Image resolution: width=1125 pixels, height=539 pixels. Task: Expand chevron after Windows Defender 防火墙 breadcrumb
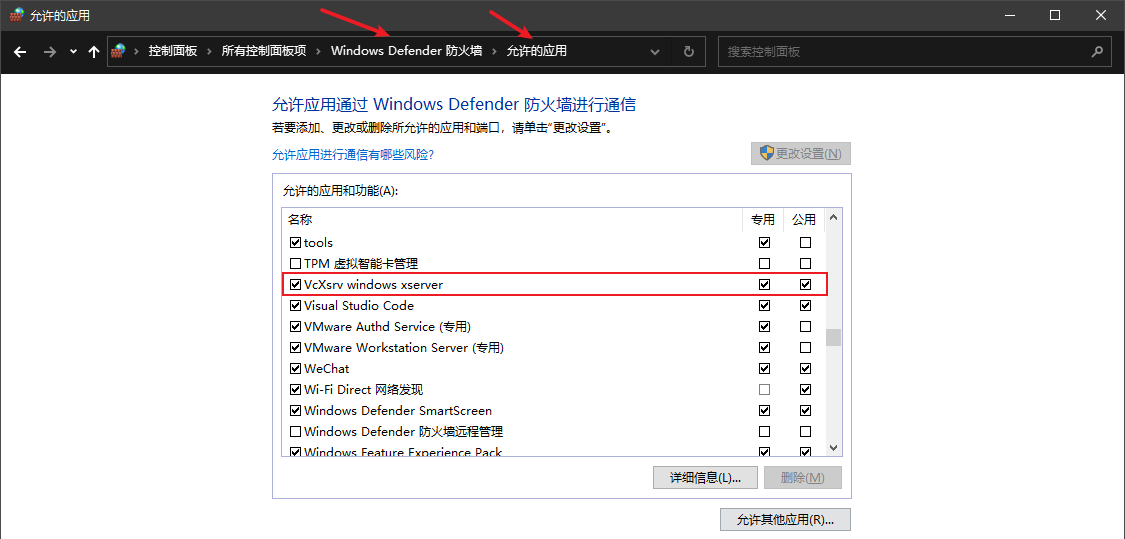point(494,52)
